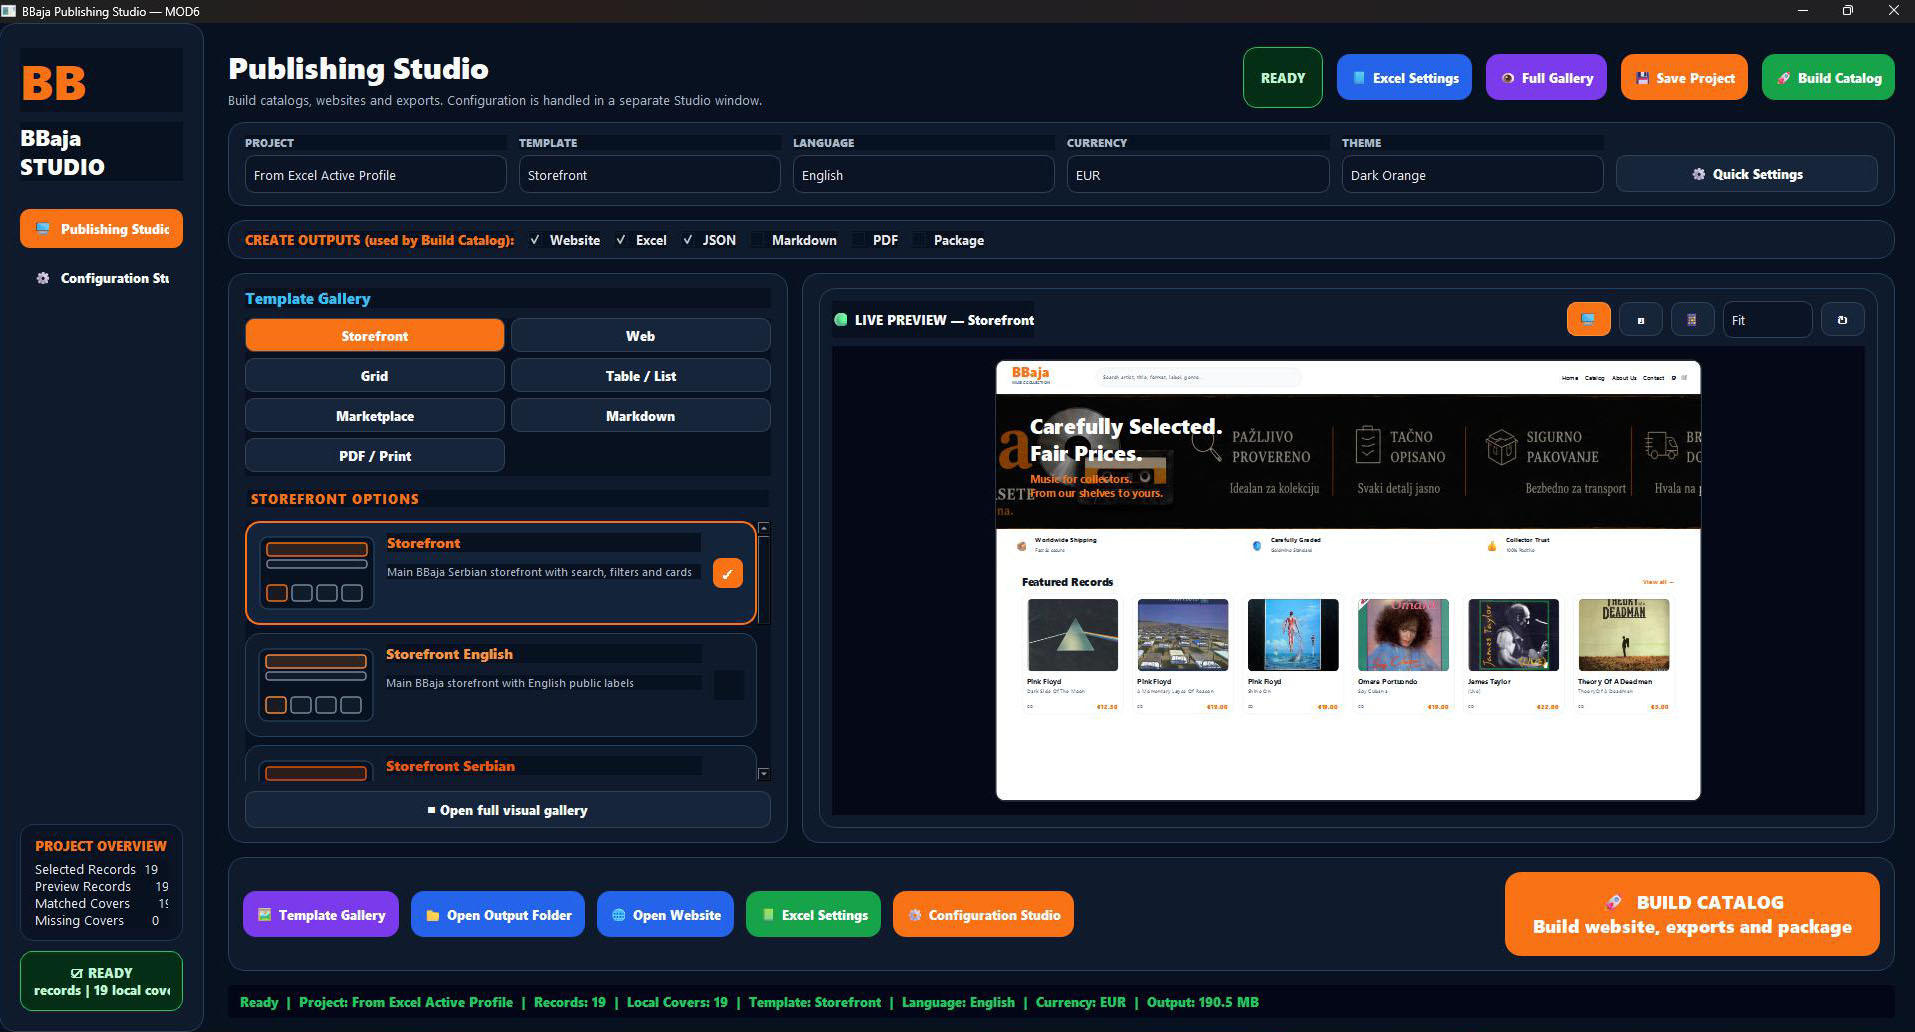Refresh the live preview
Image resolution: width=1915 pixels, height=1032 pixels.
click(x=1842, y=320)
